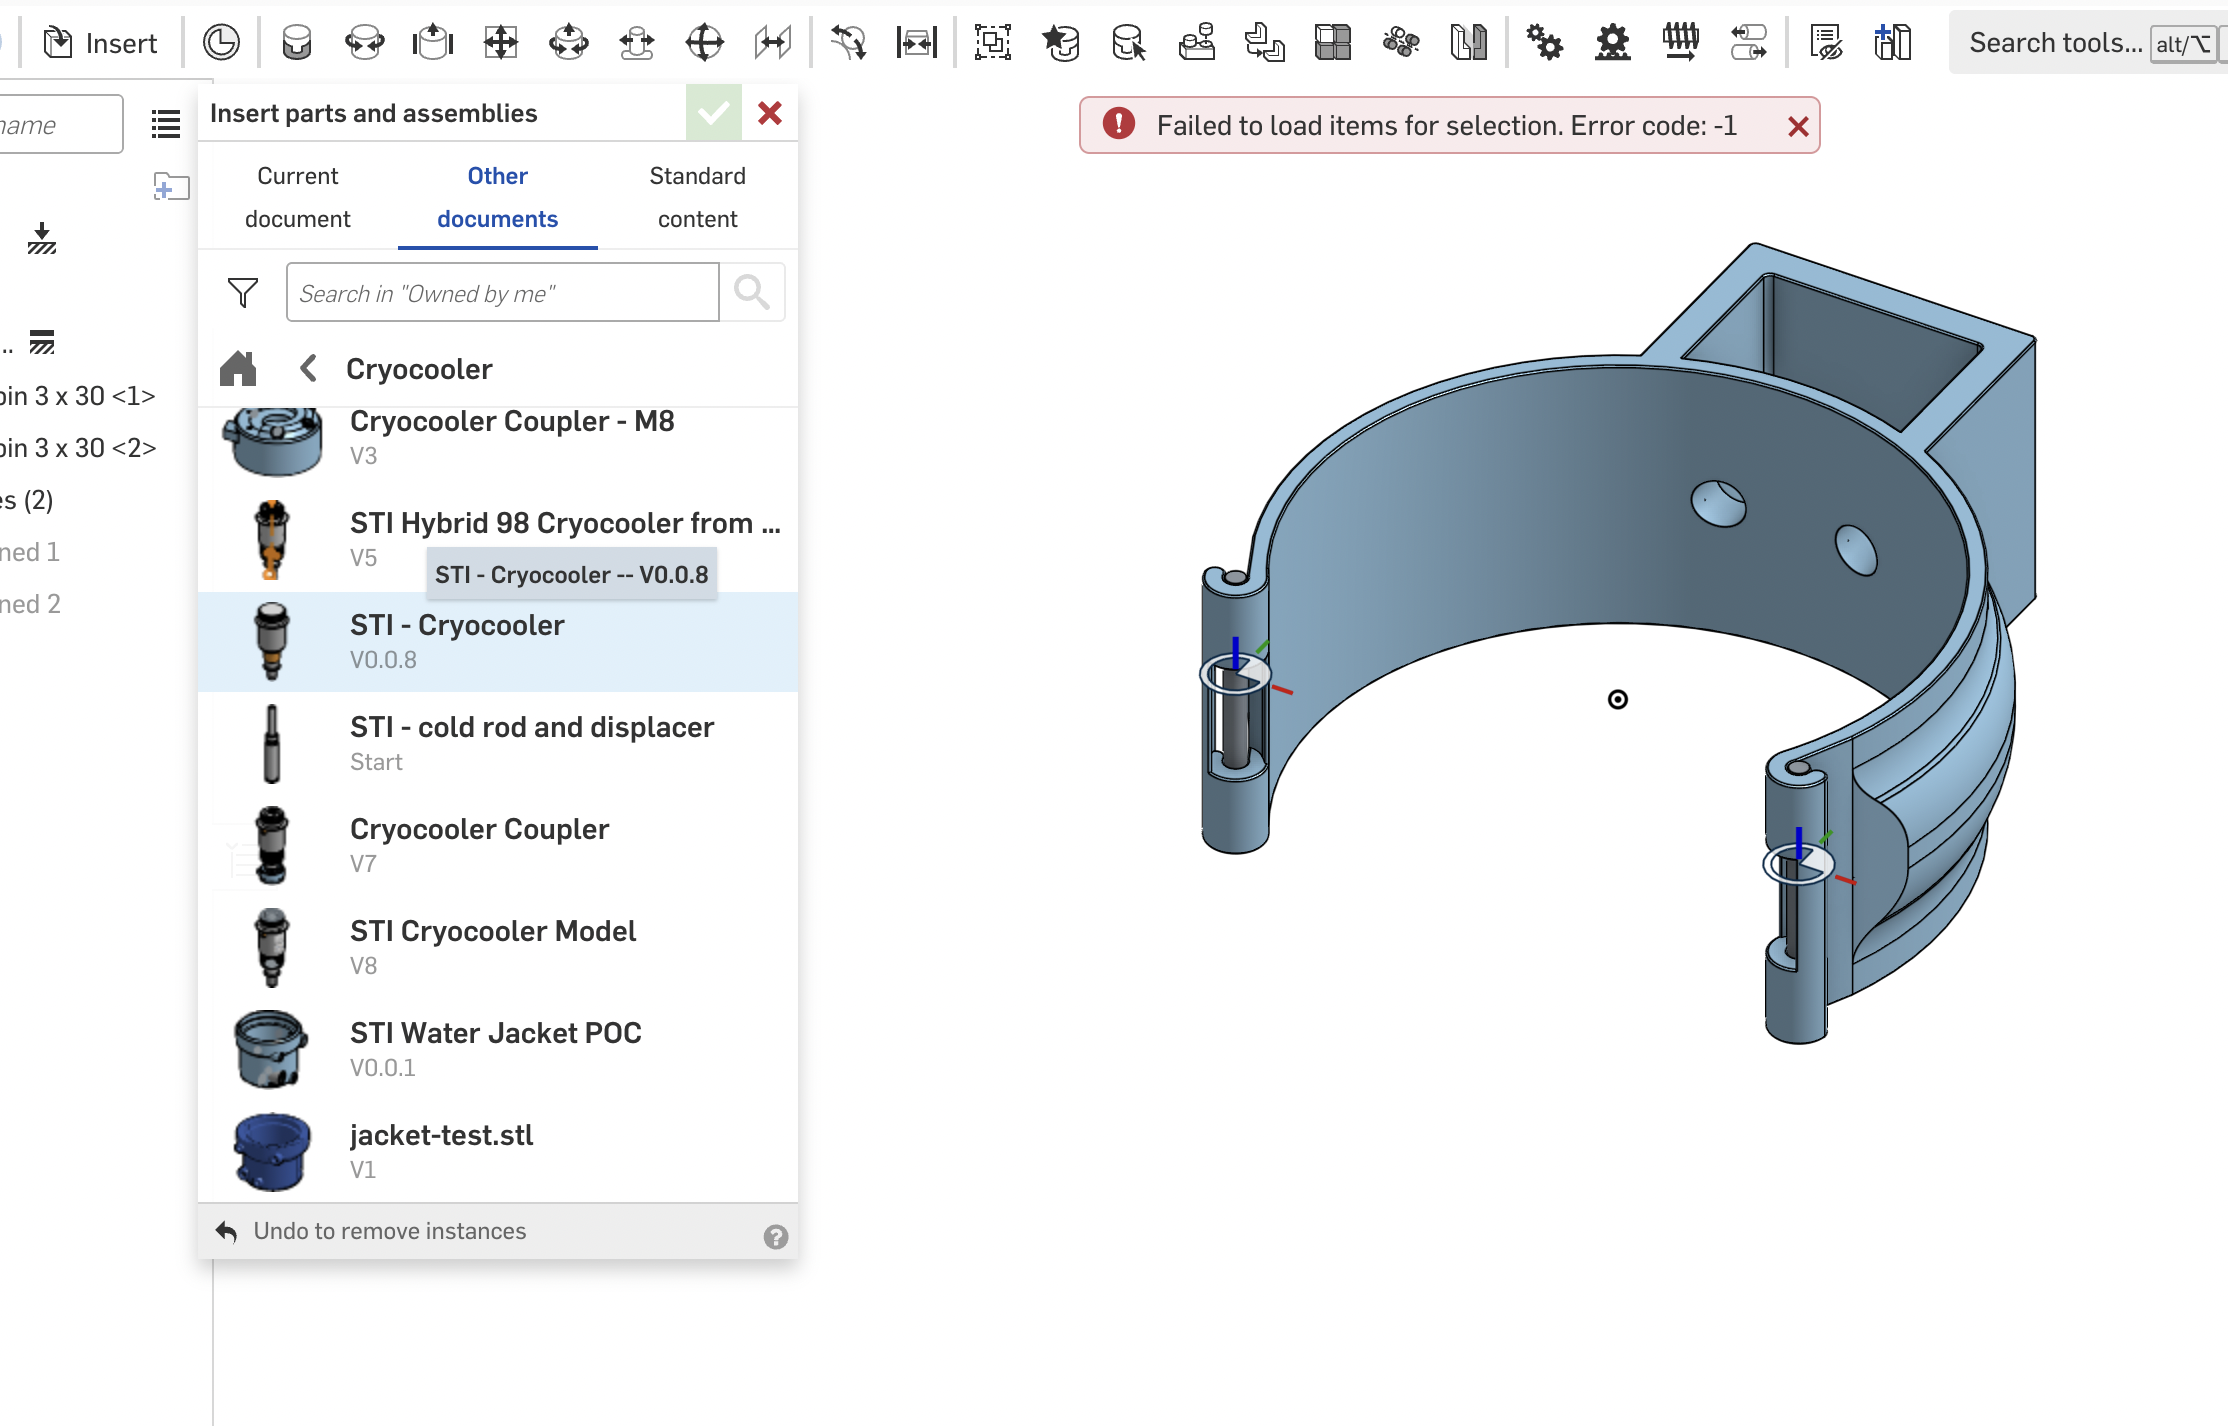Select the Cylindrical mate tool

pos(569,43)
